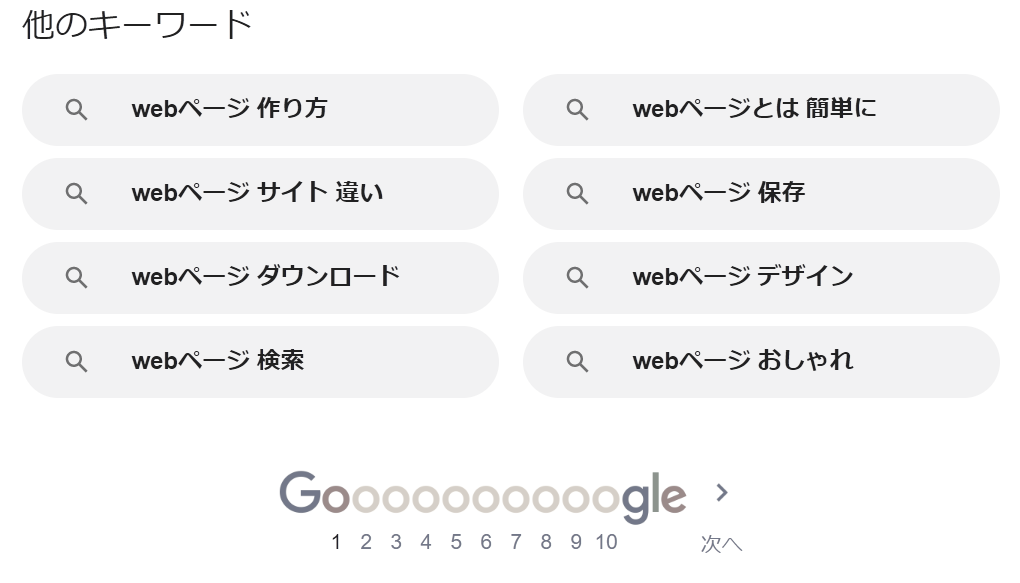Click the "次へ" next link
The width and height of the screenshot is (1020, 583).
coord(721,544)
